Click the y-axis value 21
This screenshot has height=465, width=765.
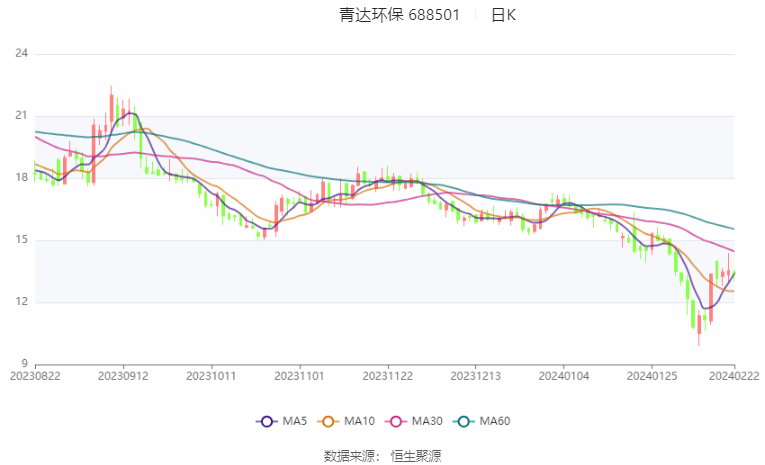tap(21, 116)
